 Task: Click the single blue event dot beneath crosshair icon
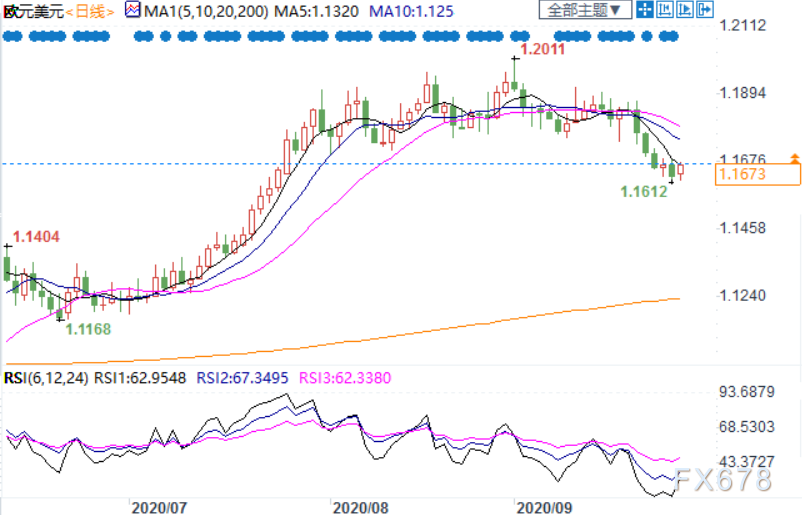[647, 36]
